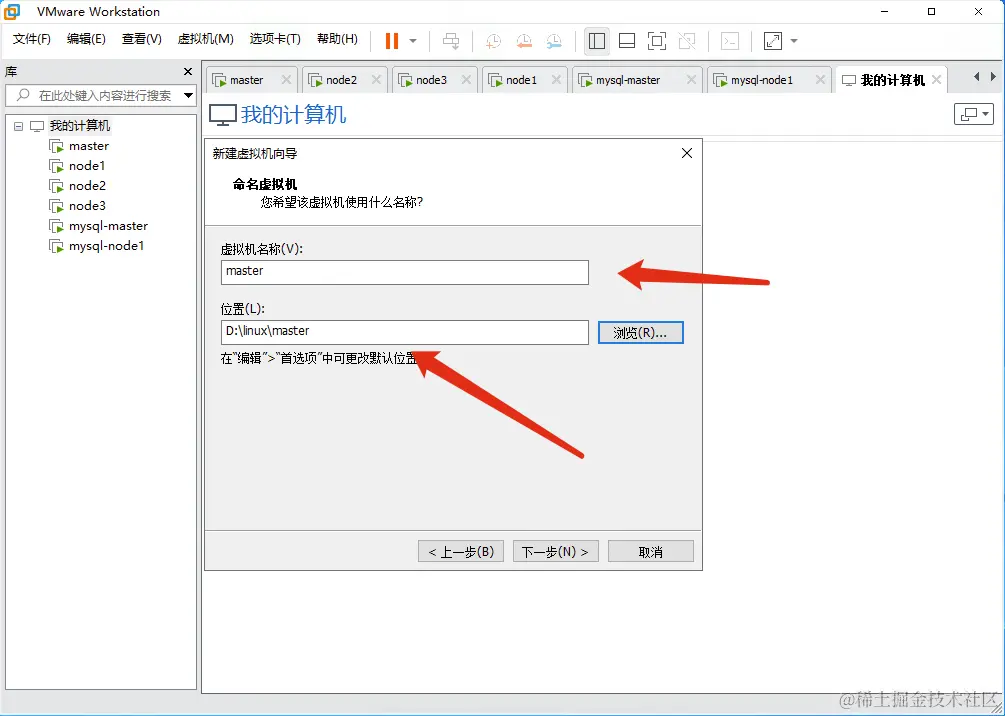
Task: Open the view mode dropdown at top right
Action: tap(974, 114)
